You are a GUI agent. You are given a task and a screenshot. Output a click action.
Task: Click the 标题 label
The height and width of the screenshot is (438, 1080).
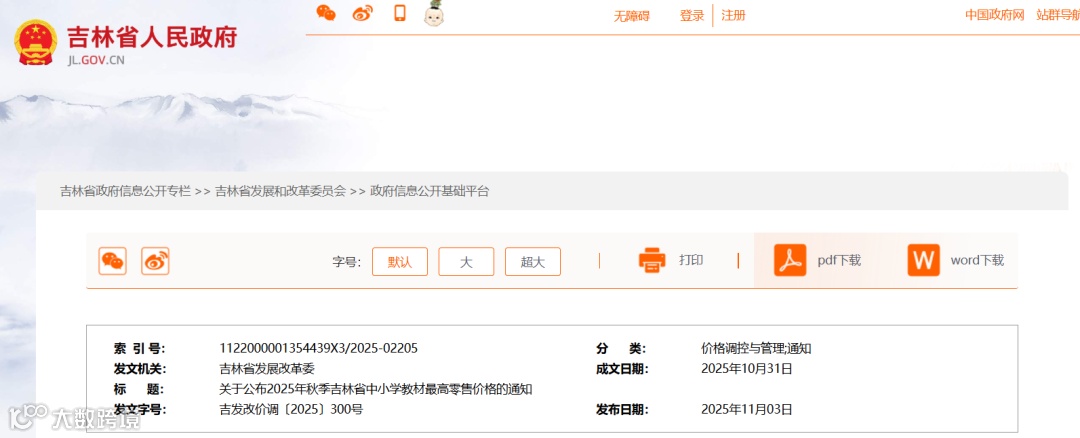140,389
